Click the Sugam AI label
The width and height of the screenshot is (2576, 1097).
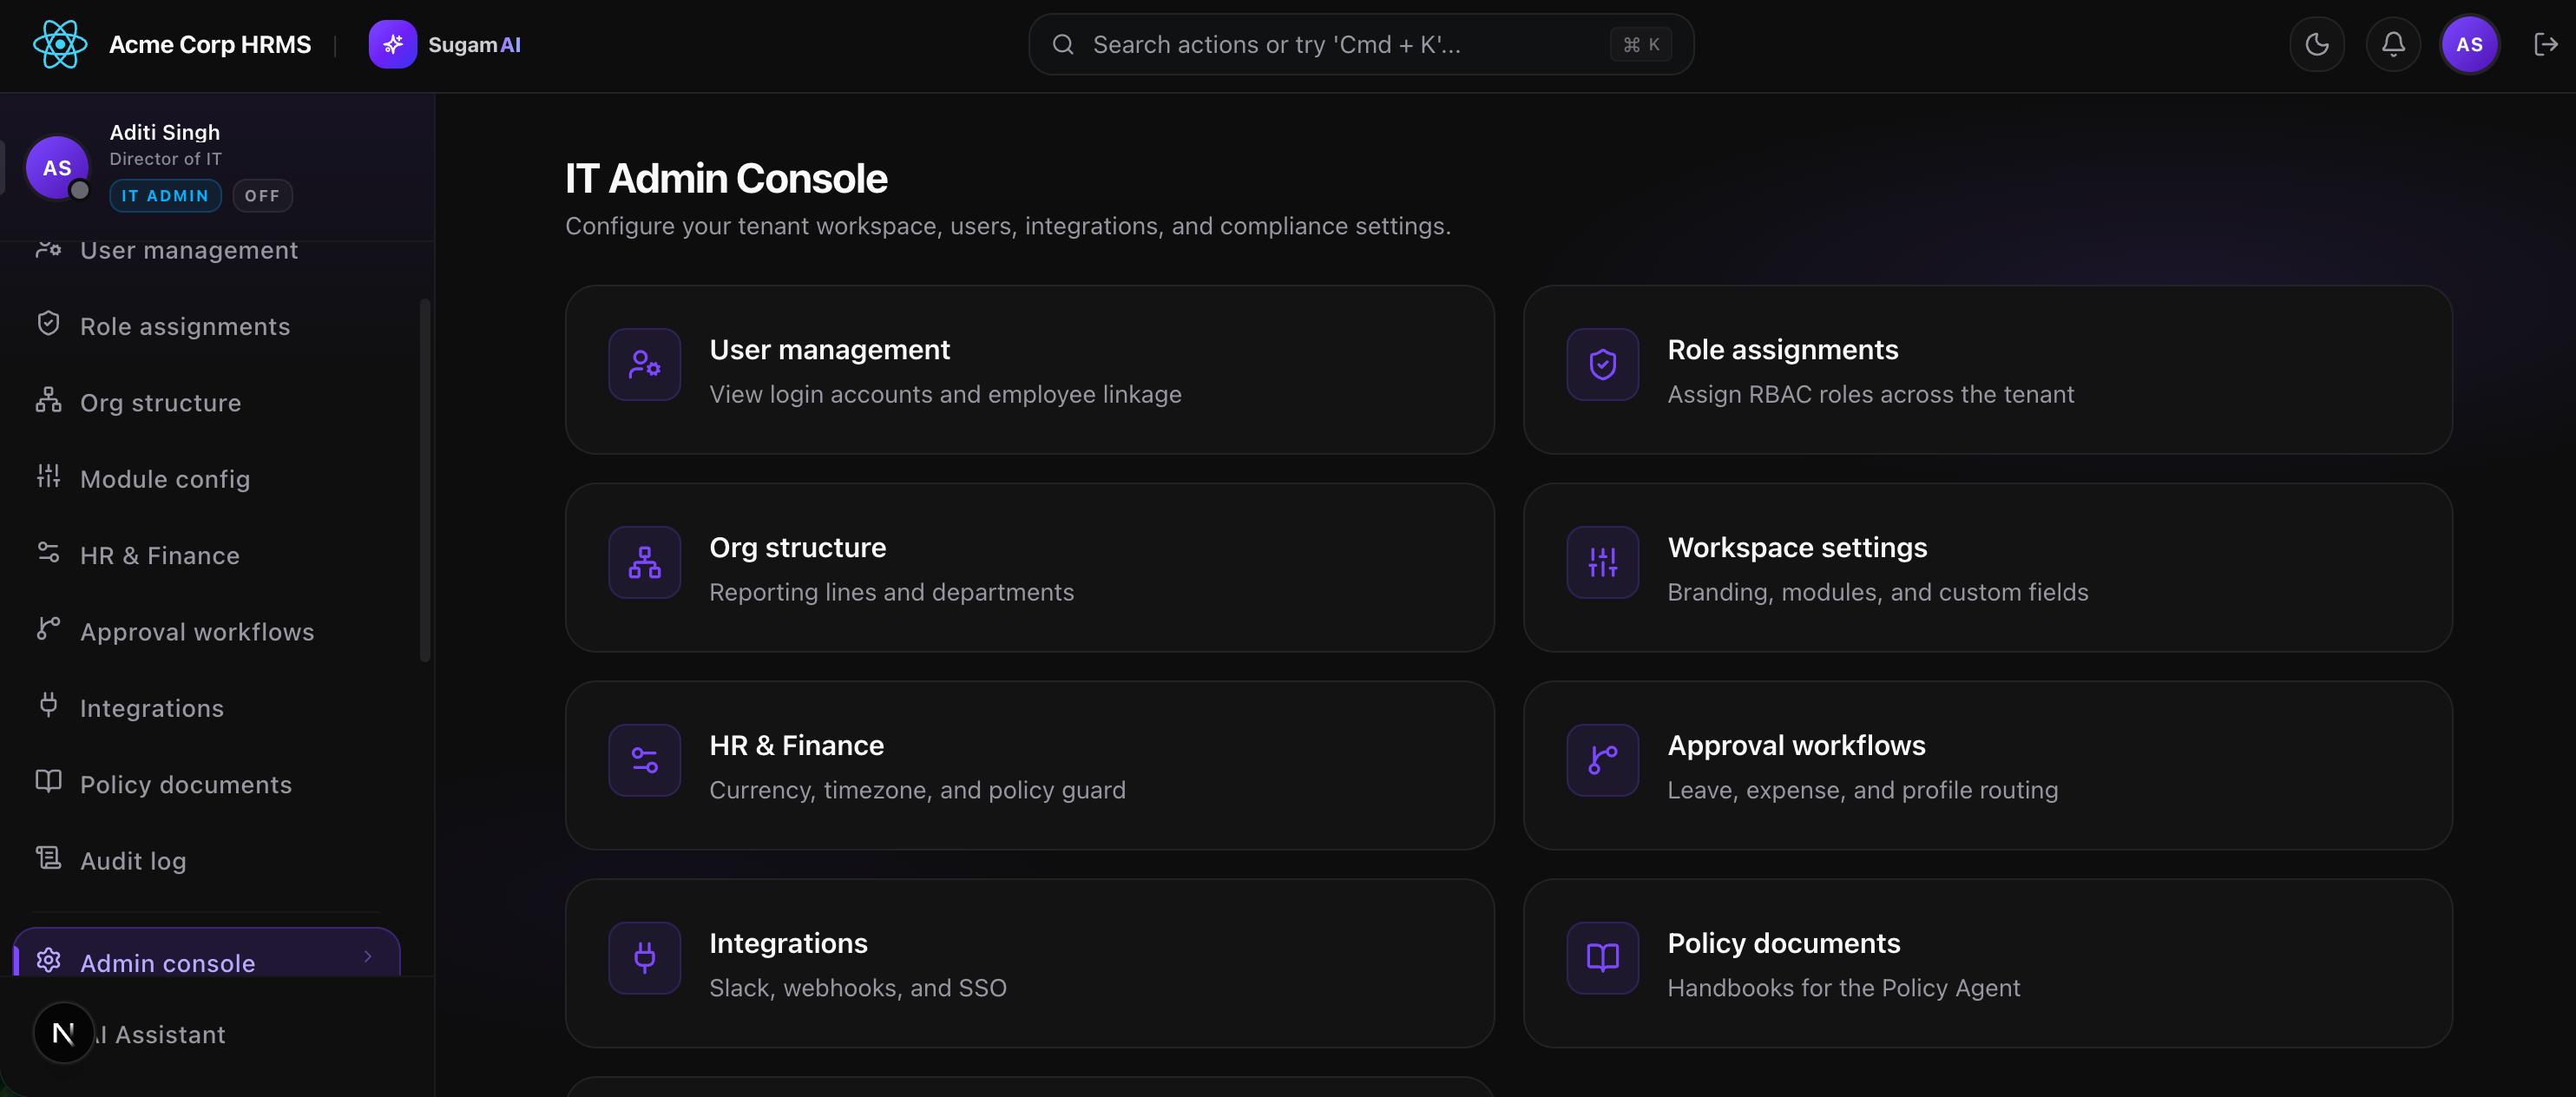(x=474, y=45)
